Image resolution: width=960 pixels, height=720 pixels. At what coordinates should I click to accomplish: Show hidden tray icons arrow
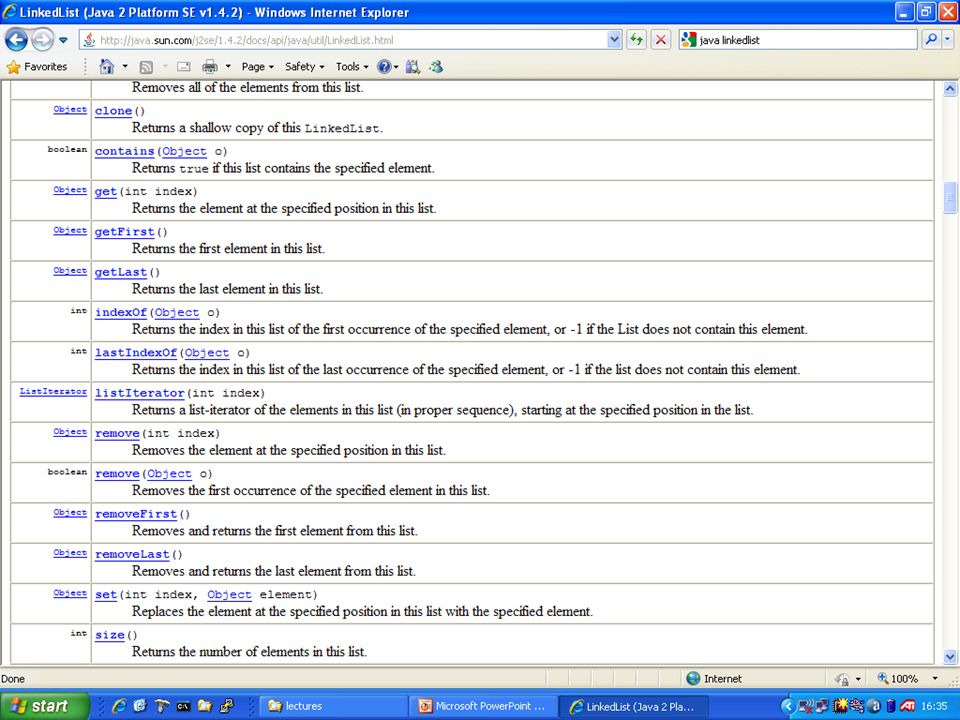[788, 706]
